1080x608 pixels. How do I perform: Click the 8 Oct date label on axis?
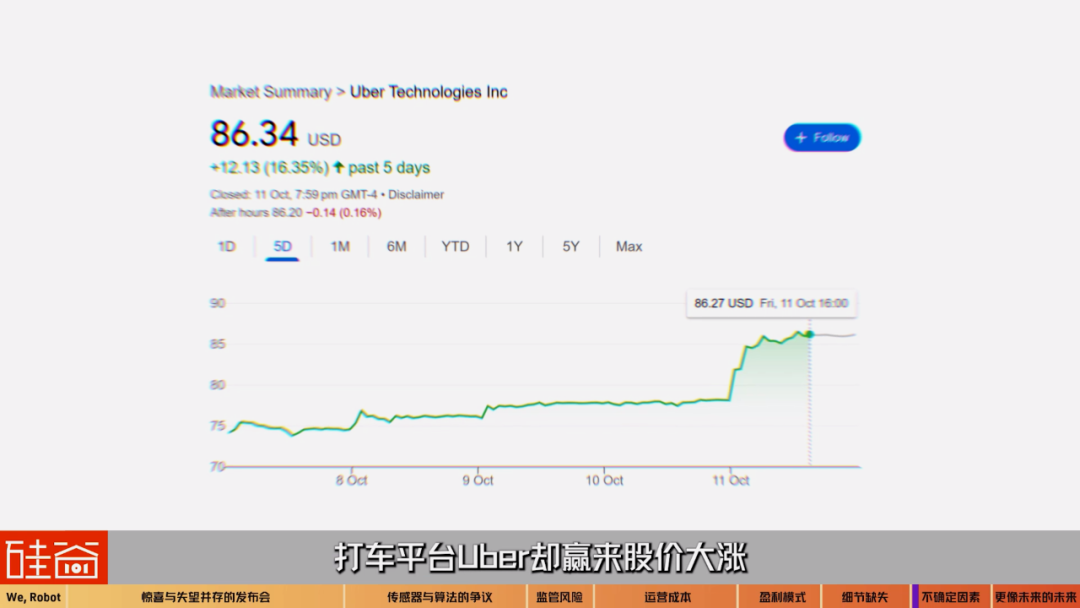351,481
